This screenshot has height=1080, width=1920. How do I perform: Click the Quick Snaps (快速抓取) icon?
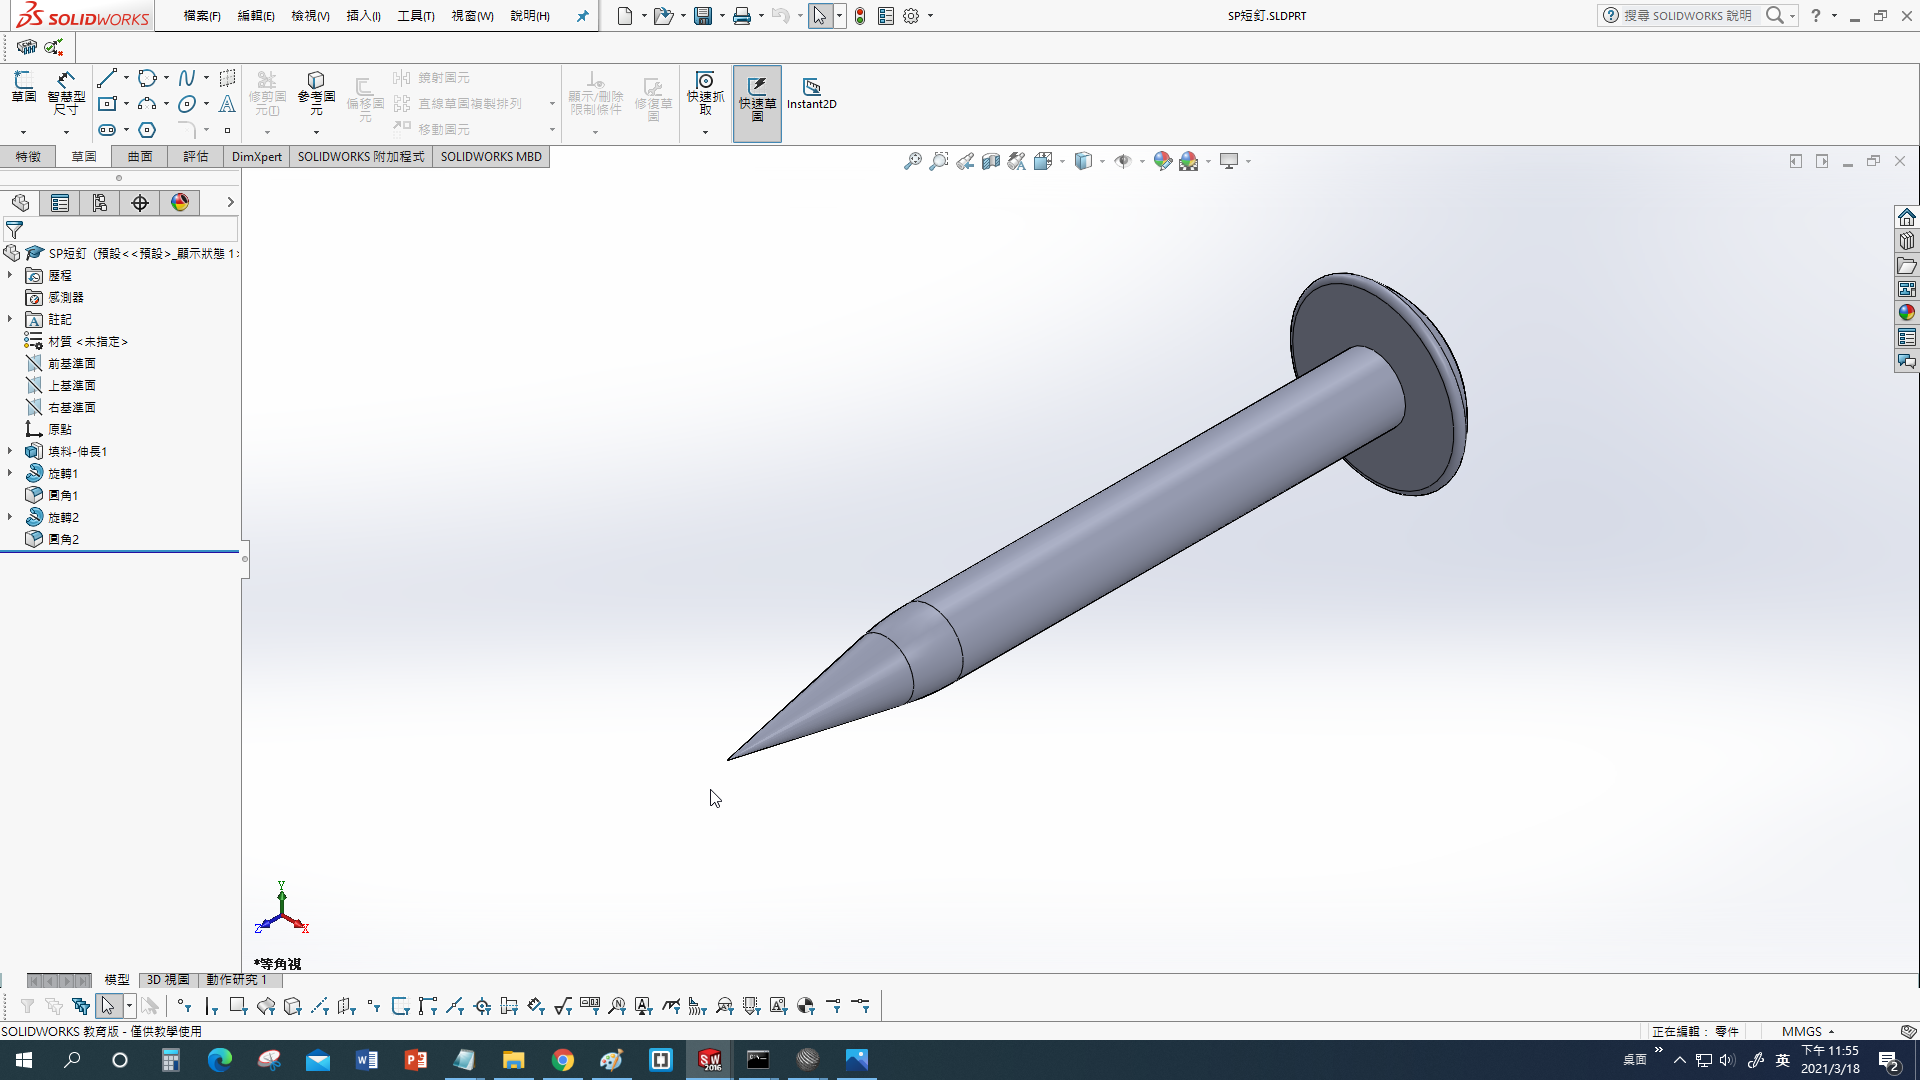click(705, 92)
